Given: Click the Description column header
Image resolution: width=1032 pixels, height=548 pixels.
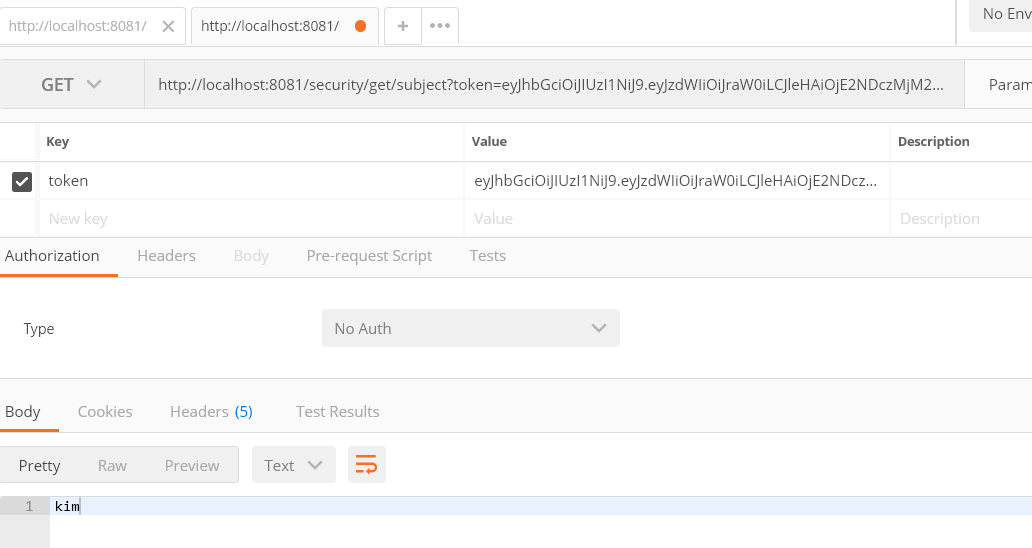Looking at the screenshot, I should point(933,141).
